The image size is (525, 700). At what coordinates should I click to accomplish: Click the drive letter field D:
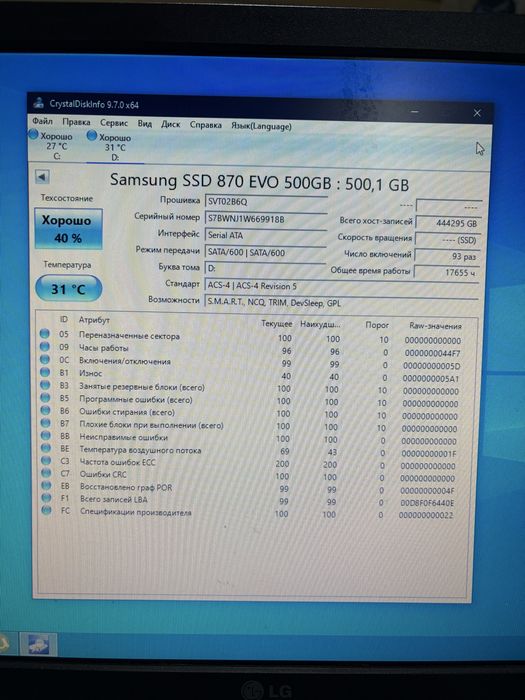click(266, 269)
